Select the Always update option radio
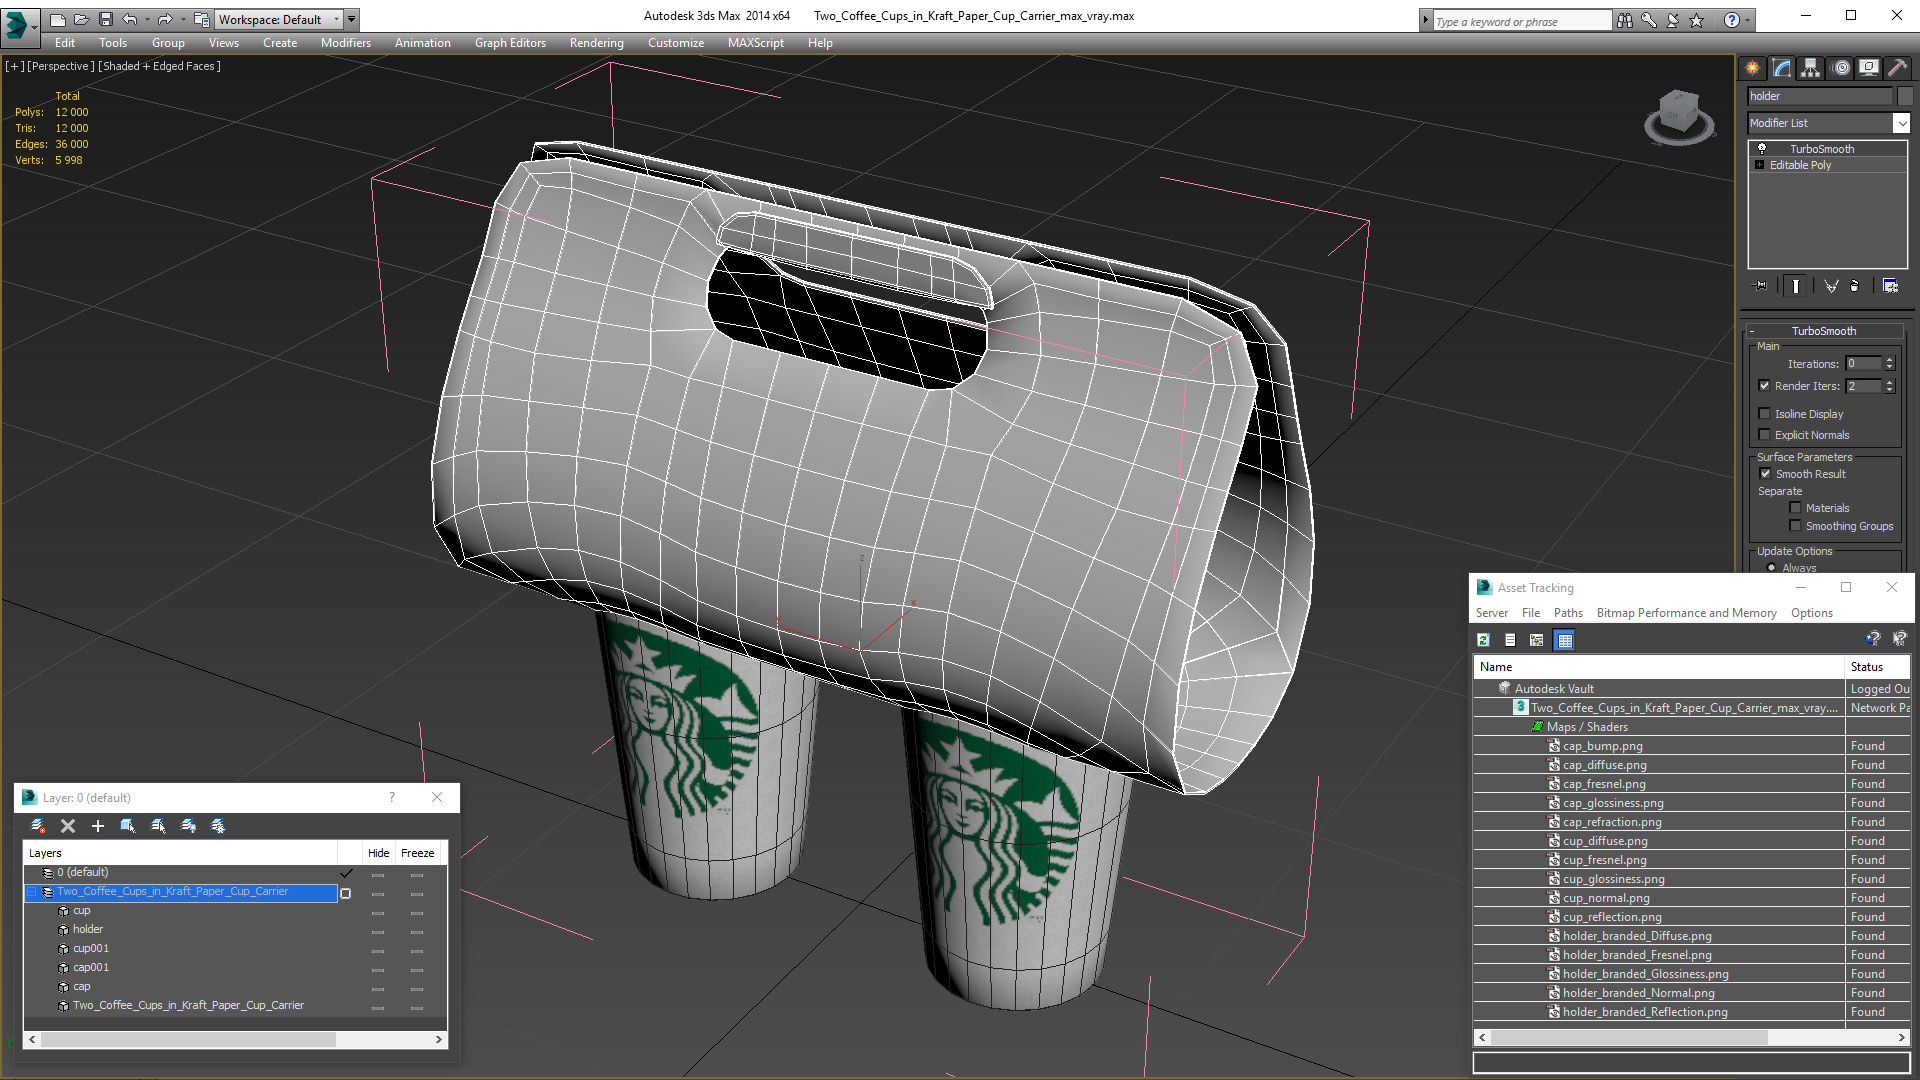The image size is (1920, 1080). [x=1772, y=568]
